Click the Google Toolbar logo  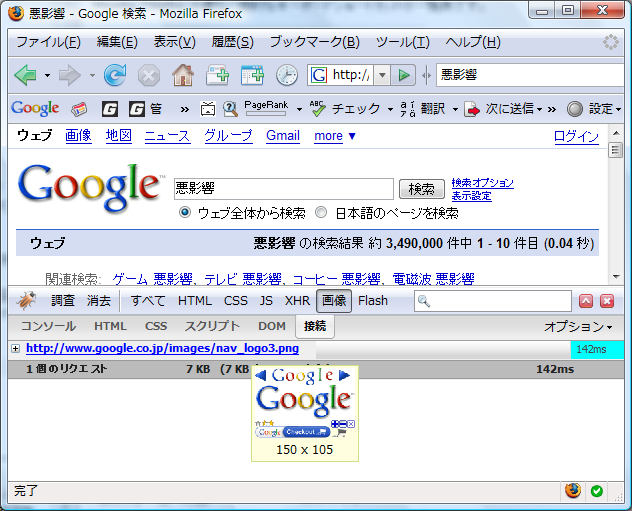point(35,108)
